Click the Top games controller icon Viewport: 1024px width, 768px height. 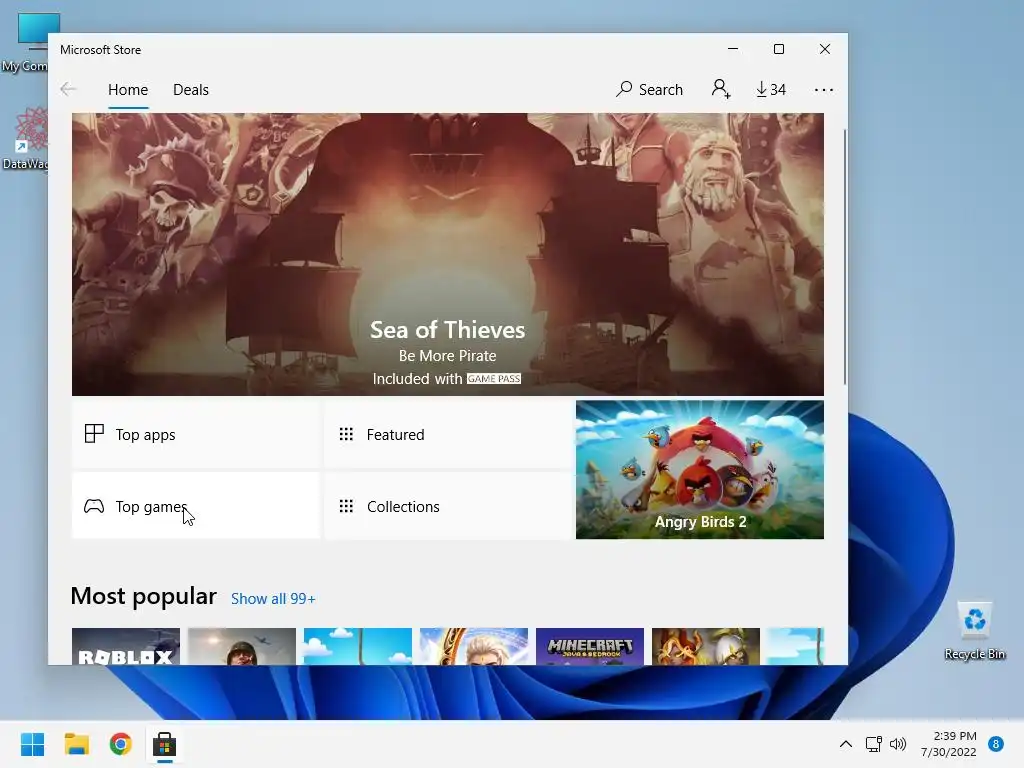click(94, 506)
